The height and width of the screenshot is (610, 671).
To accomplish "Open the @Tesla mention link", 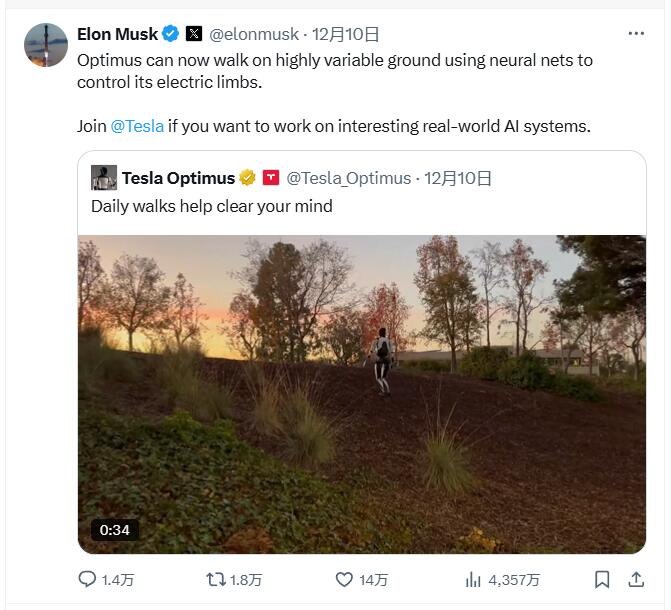I will tap(137, 127).
